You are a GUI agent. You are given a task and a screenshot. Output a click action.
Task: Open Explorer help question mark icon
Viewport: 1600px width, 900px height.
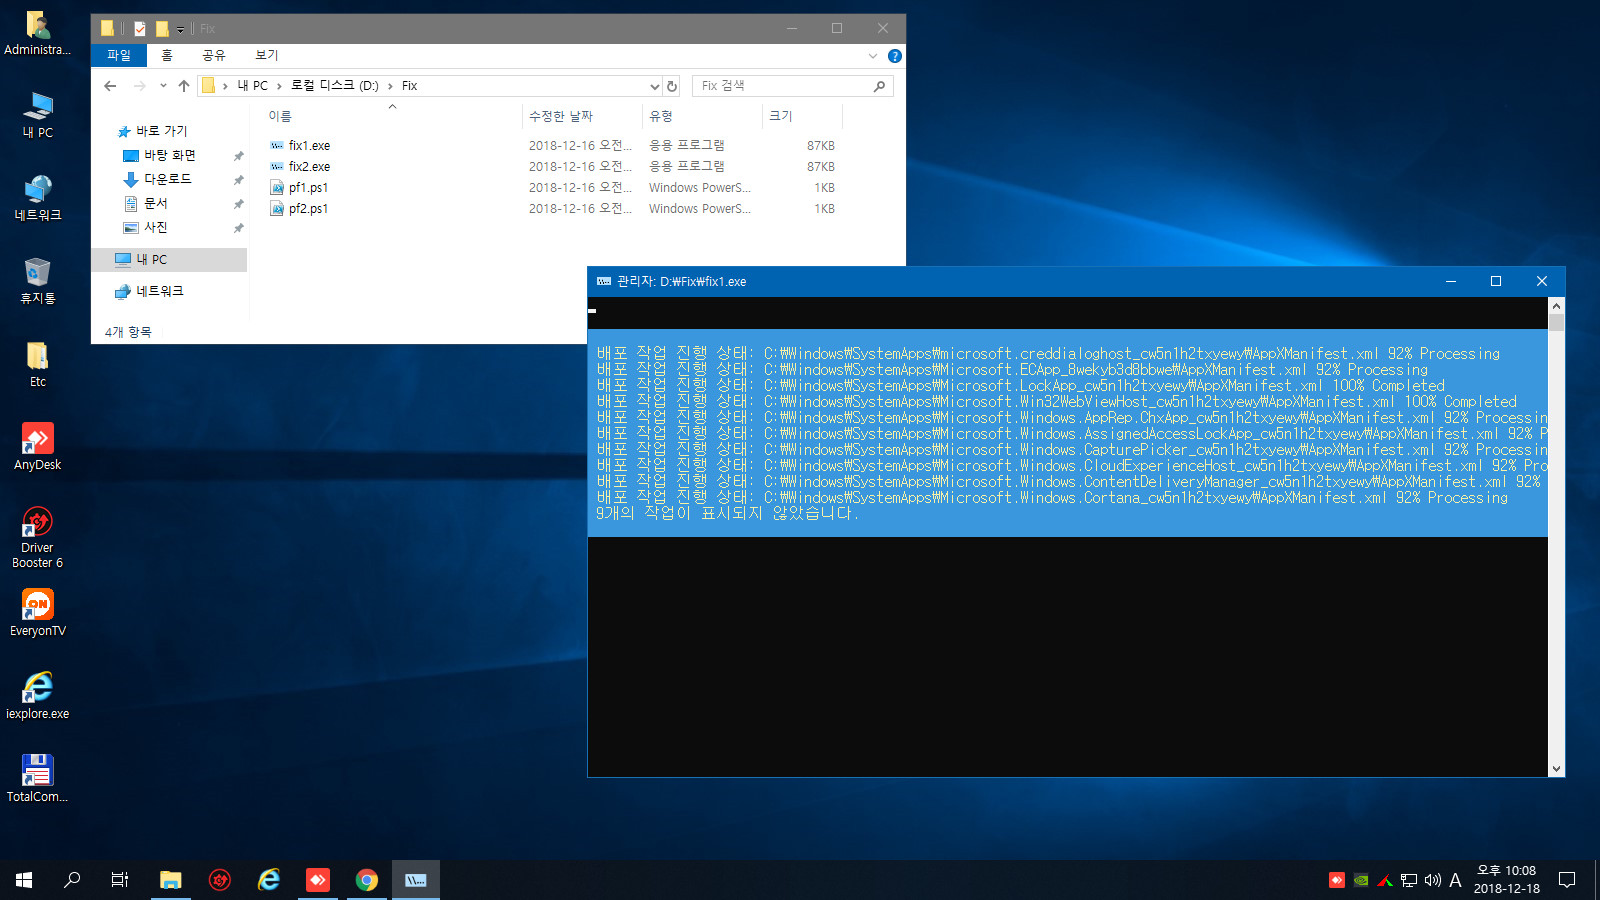(x=895, y=56)
